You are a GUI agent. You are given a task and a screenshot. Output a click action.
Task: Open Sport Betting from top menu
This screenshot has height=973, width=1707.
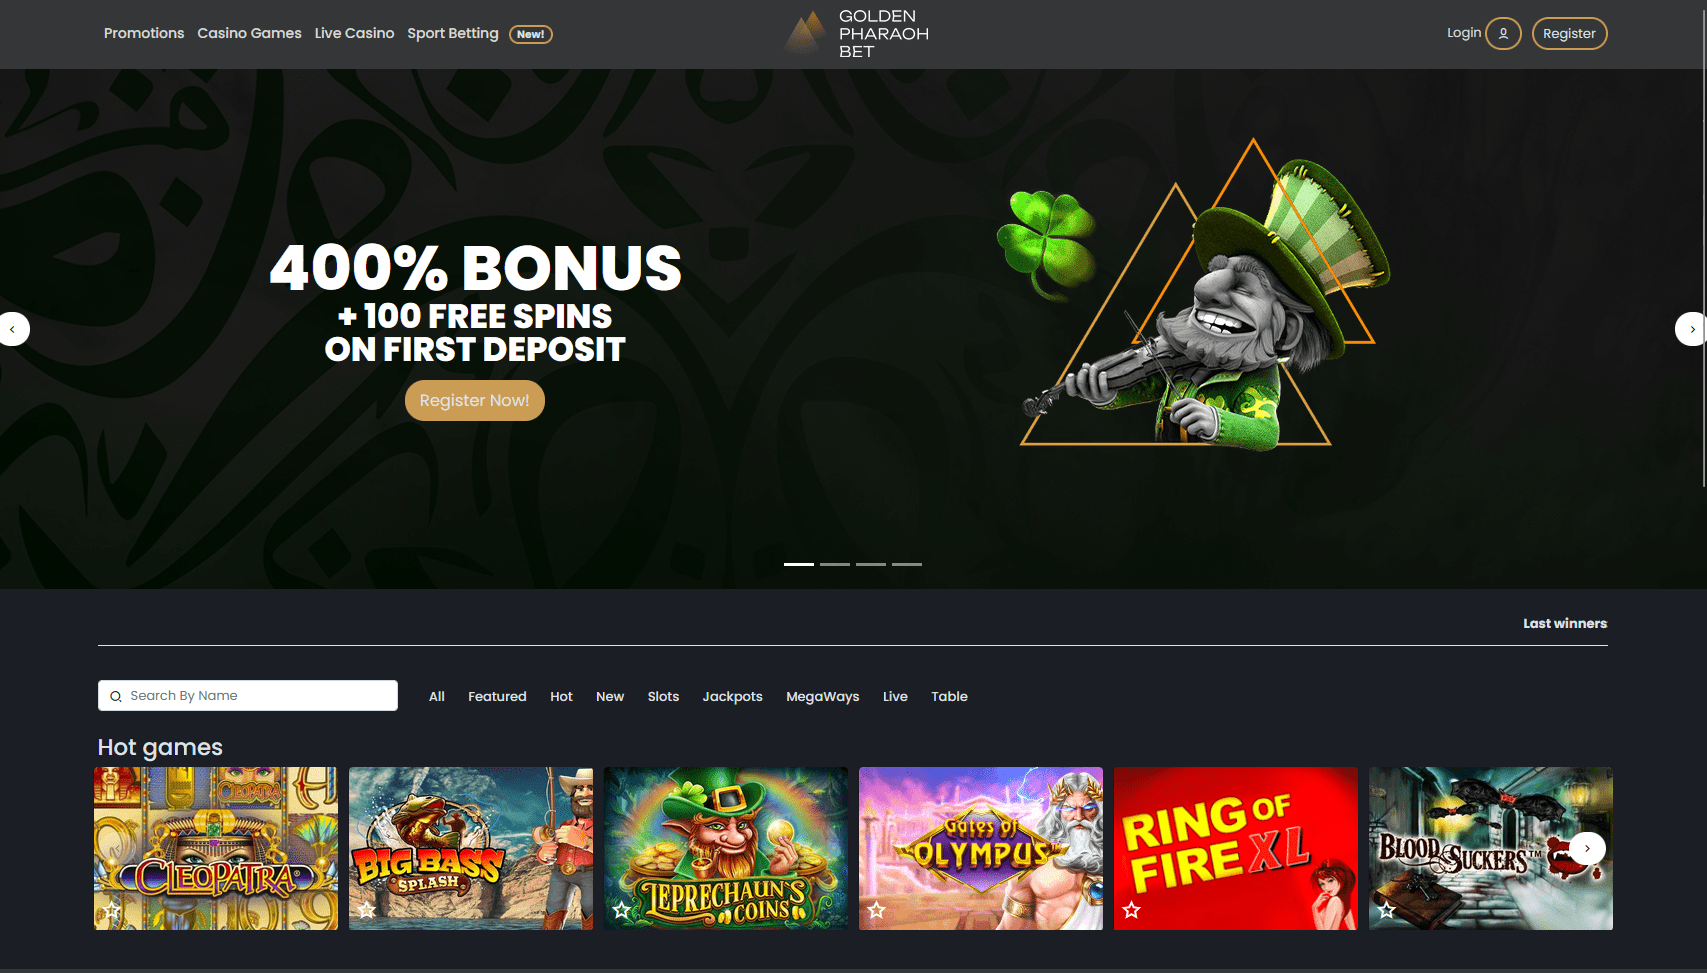pos(453,33)
